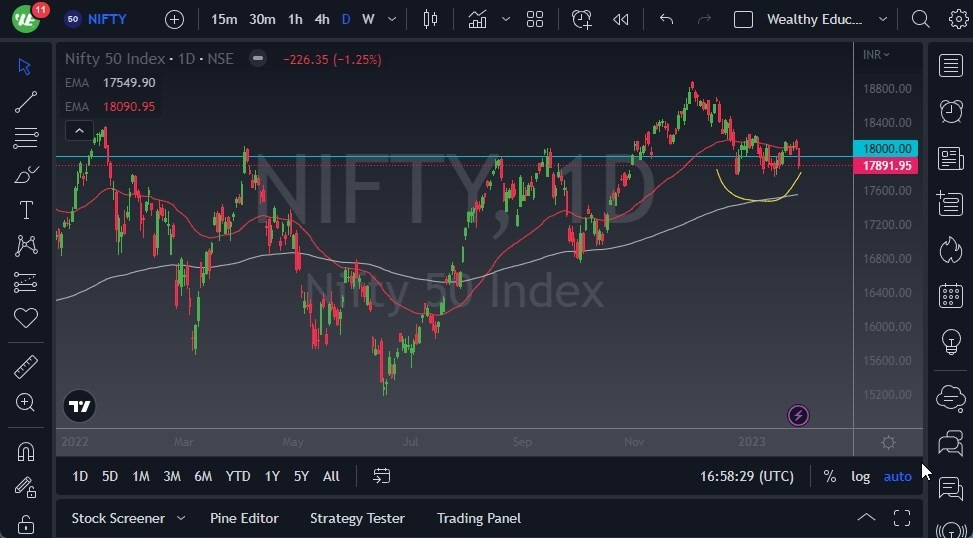Start bar replay mode
This screenshot has width=973, height=538.
[x=621, y=20]
